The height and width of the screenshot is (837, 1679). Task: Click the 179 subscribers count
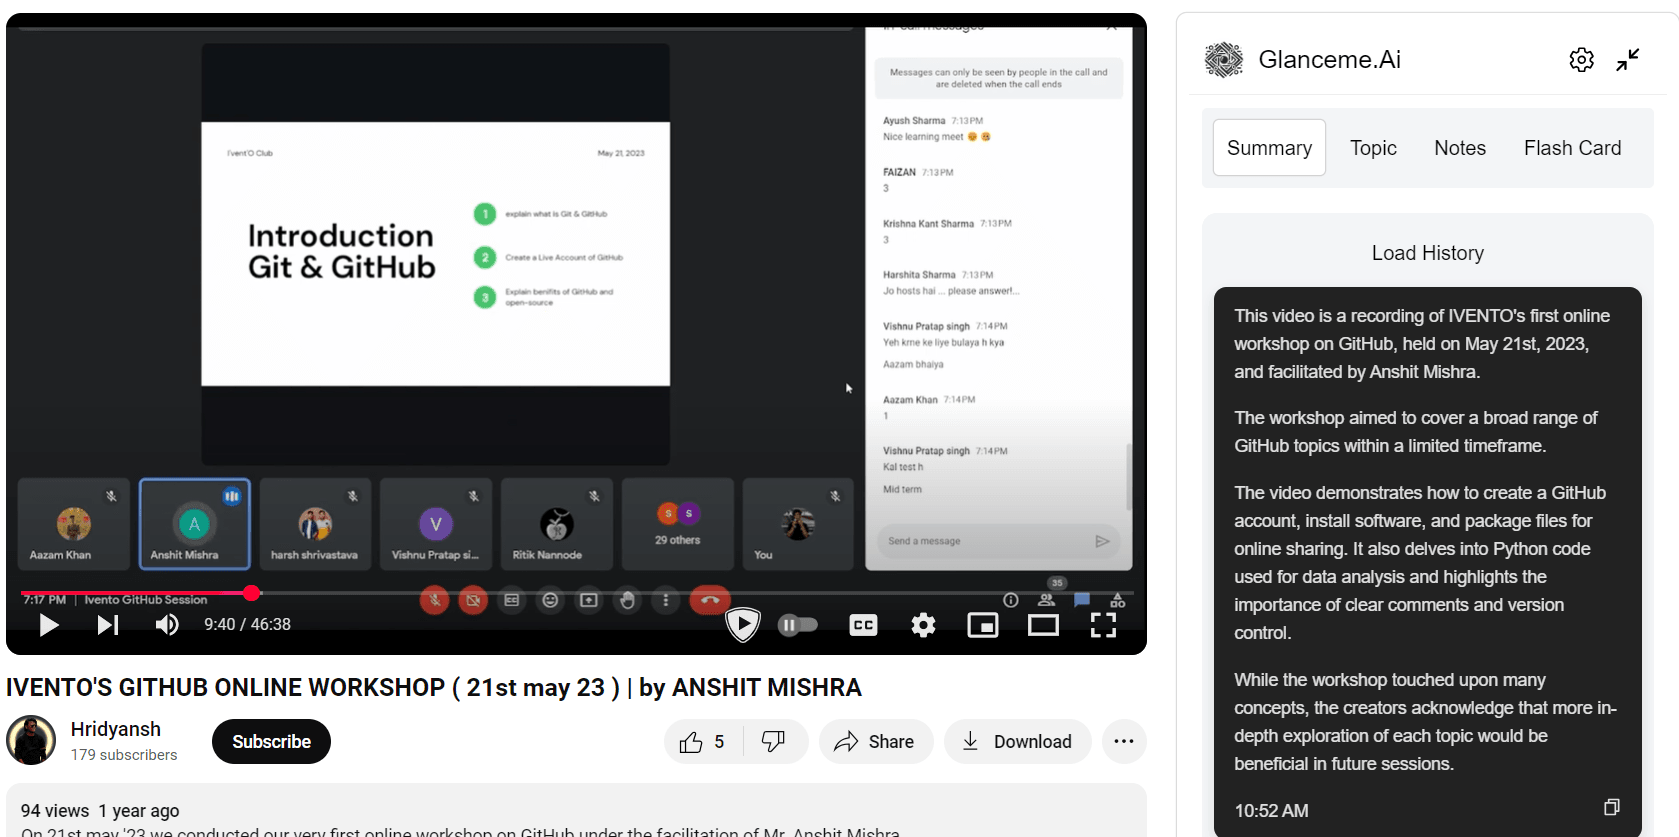[124, 755]
